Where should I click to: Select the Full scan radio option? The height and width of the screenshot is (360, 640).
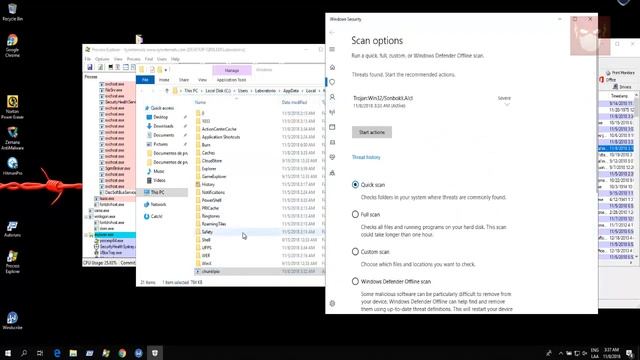point(355,214)
